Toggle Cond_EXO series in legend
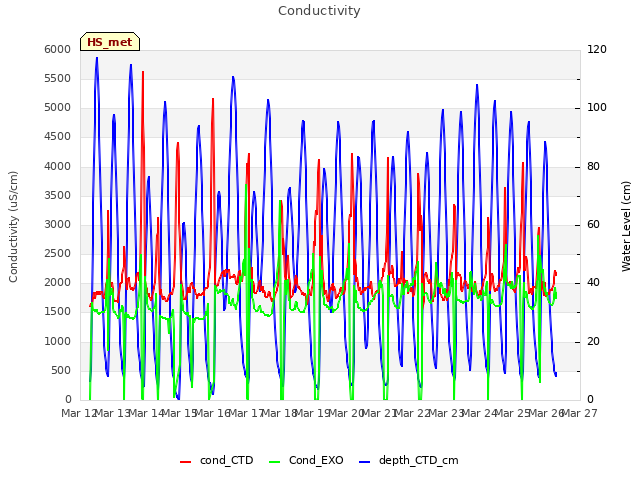This screenshot has width=640, height=480. coord(306,460)
